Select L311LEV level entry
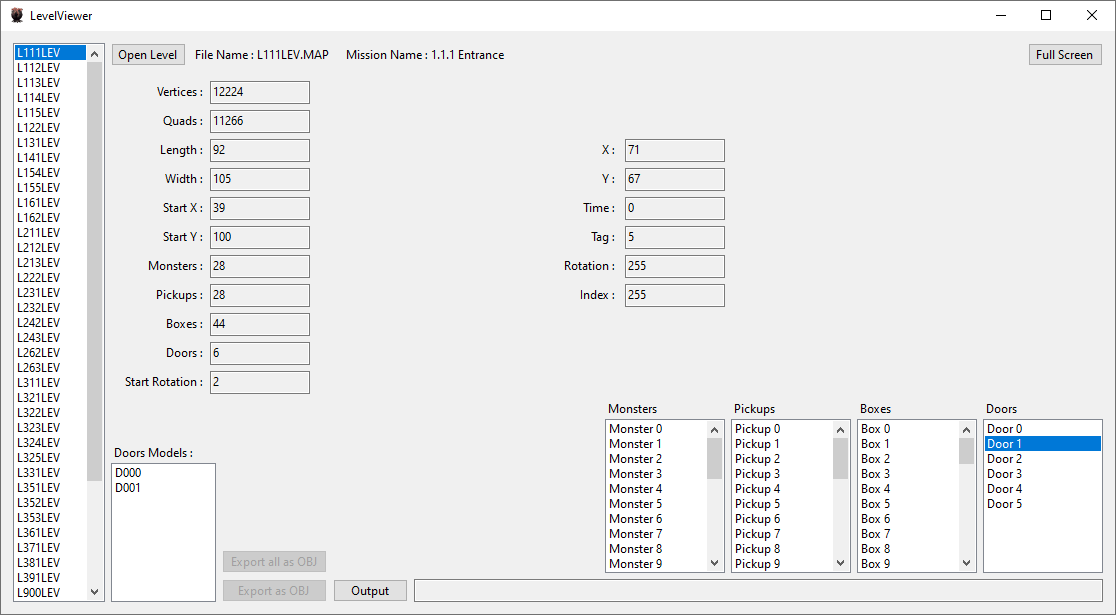This screenshot has height=615, width=1116. (x=51, y=383)
